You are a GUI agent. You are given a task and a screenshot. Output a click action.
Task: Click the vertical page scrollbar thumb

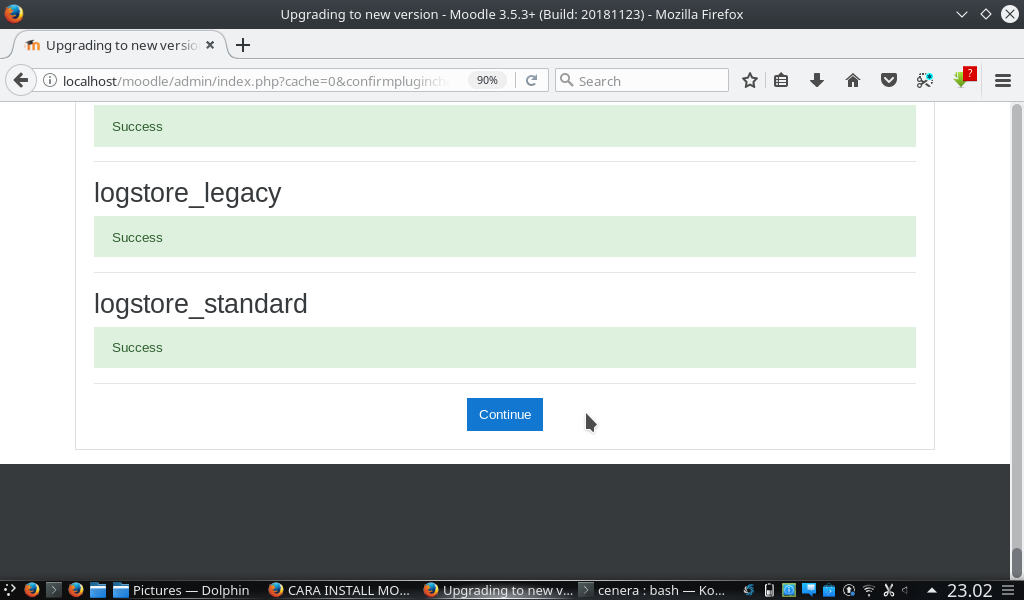pos(1016,563)
